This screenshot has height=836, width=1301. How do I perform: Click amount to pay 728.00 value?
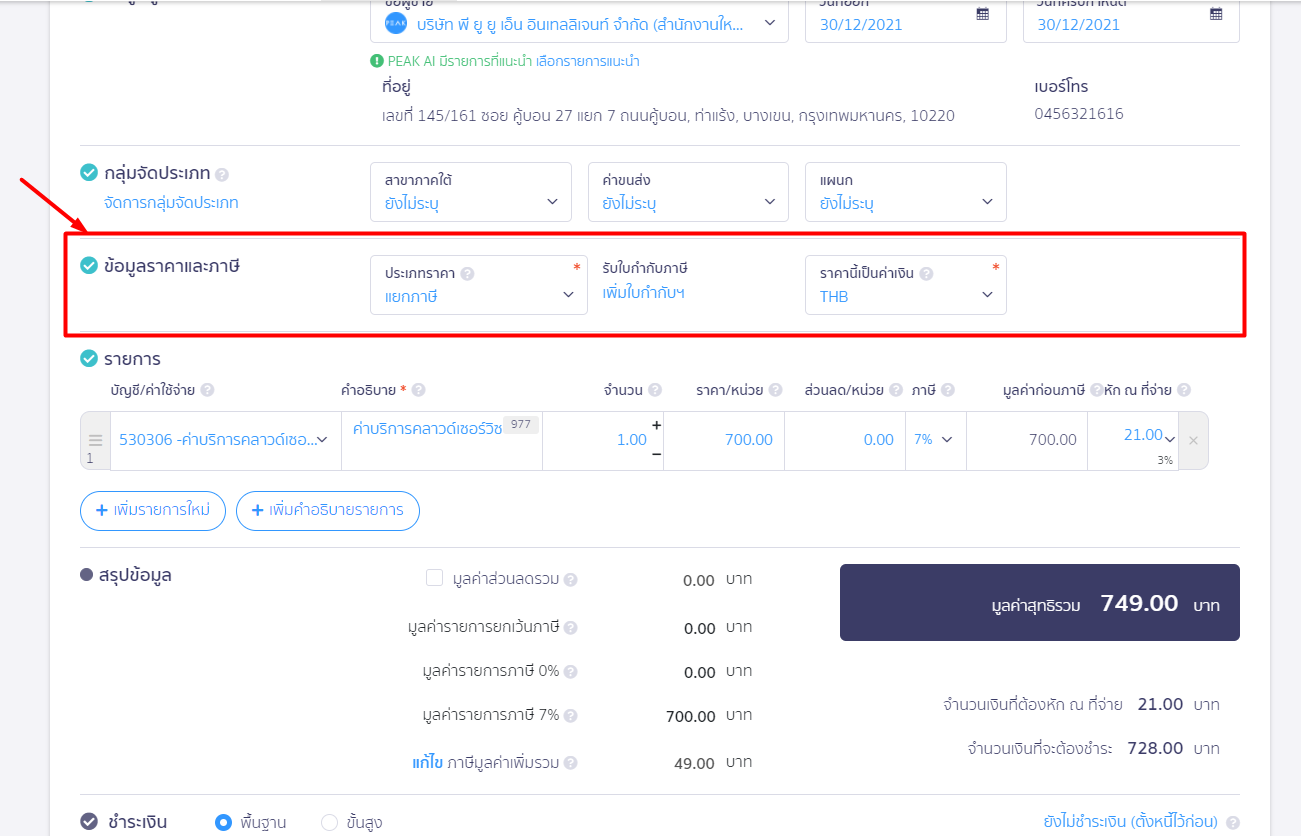point(1155,748)
